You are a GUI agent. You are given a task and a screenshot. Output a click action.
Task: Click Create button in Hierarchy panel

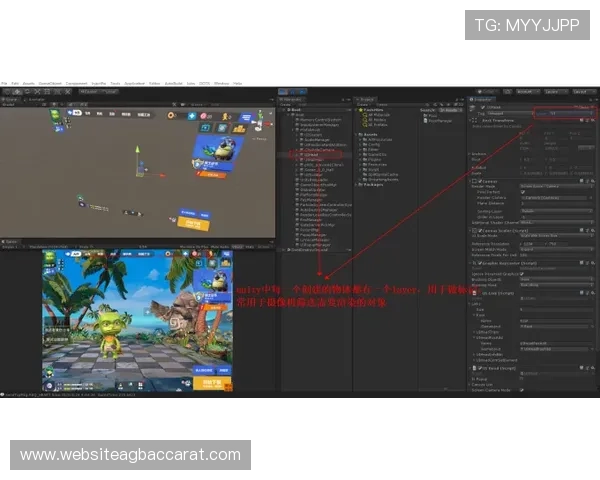285,104
